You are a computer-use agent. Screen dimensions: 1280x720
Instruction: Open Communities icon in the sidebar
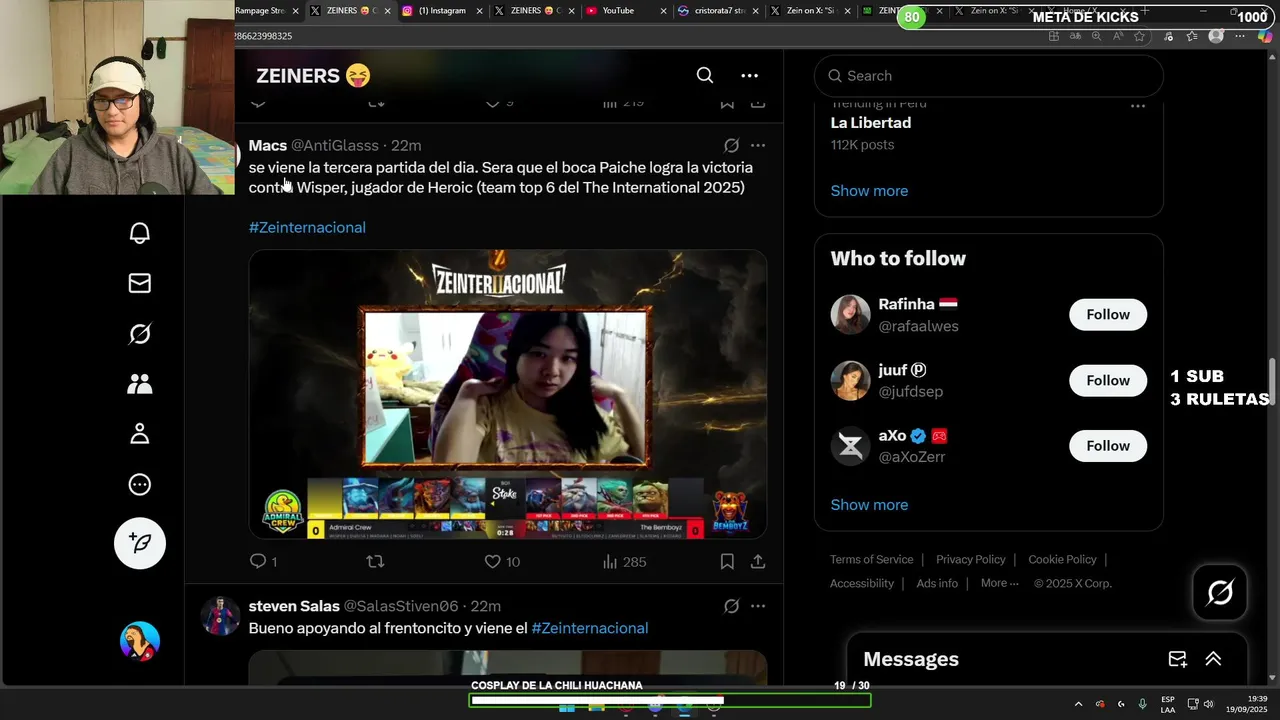pyautogui.click(x=140, y=384)
